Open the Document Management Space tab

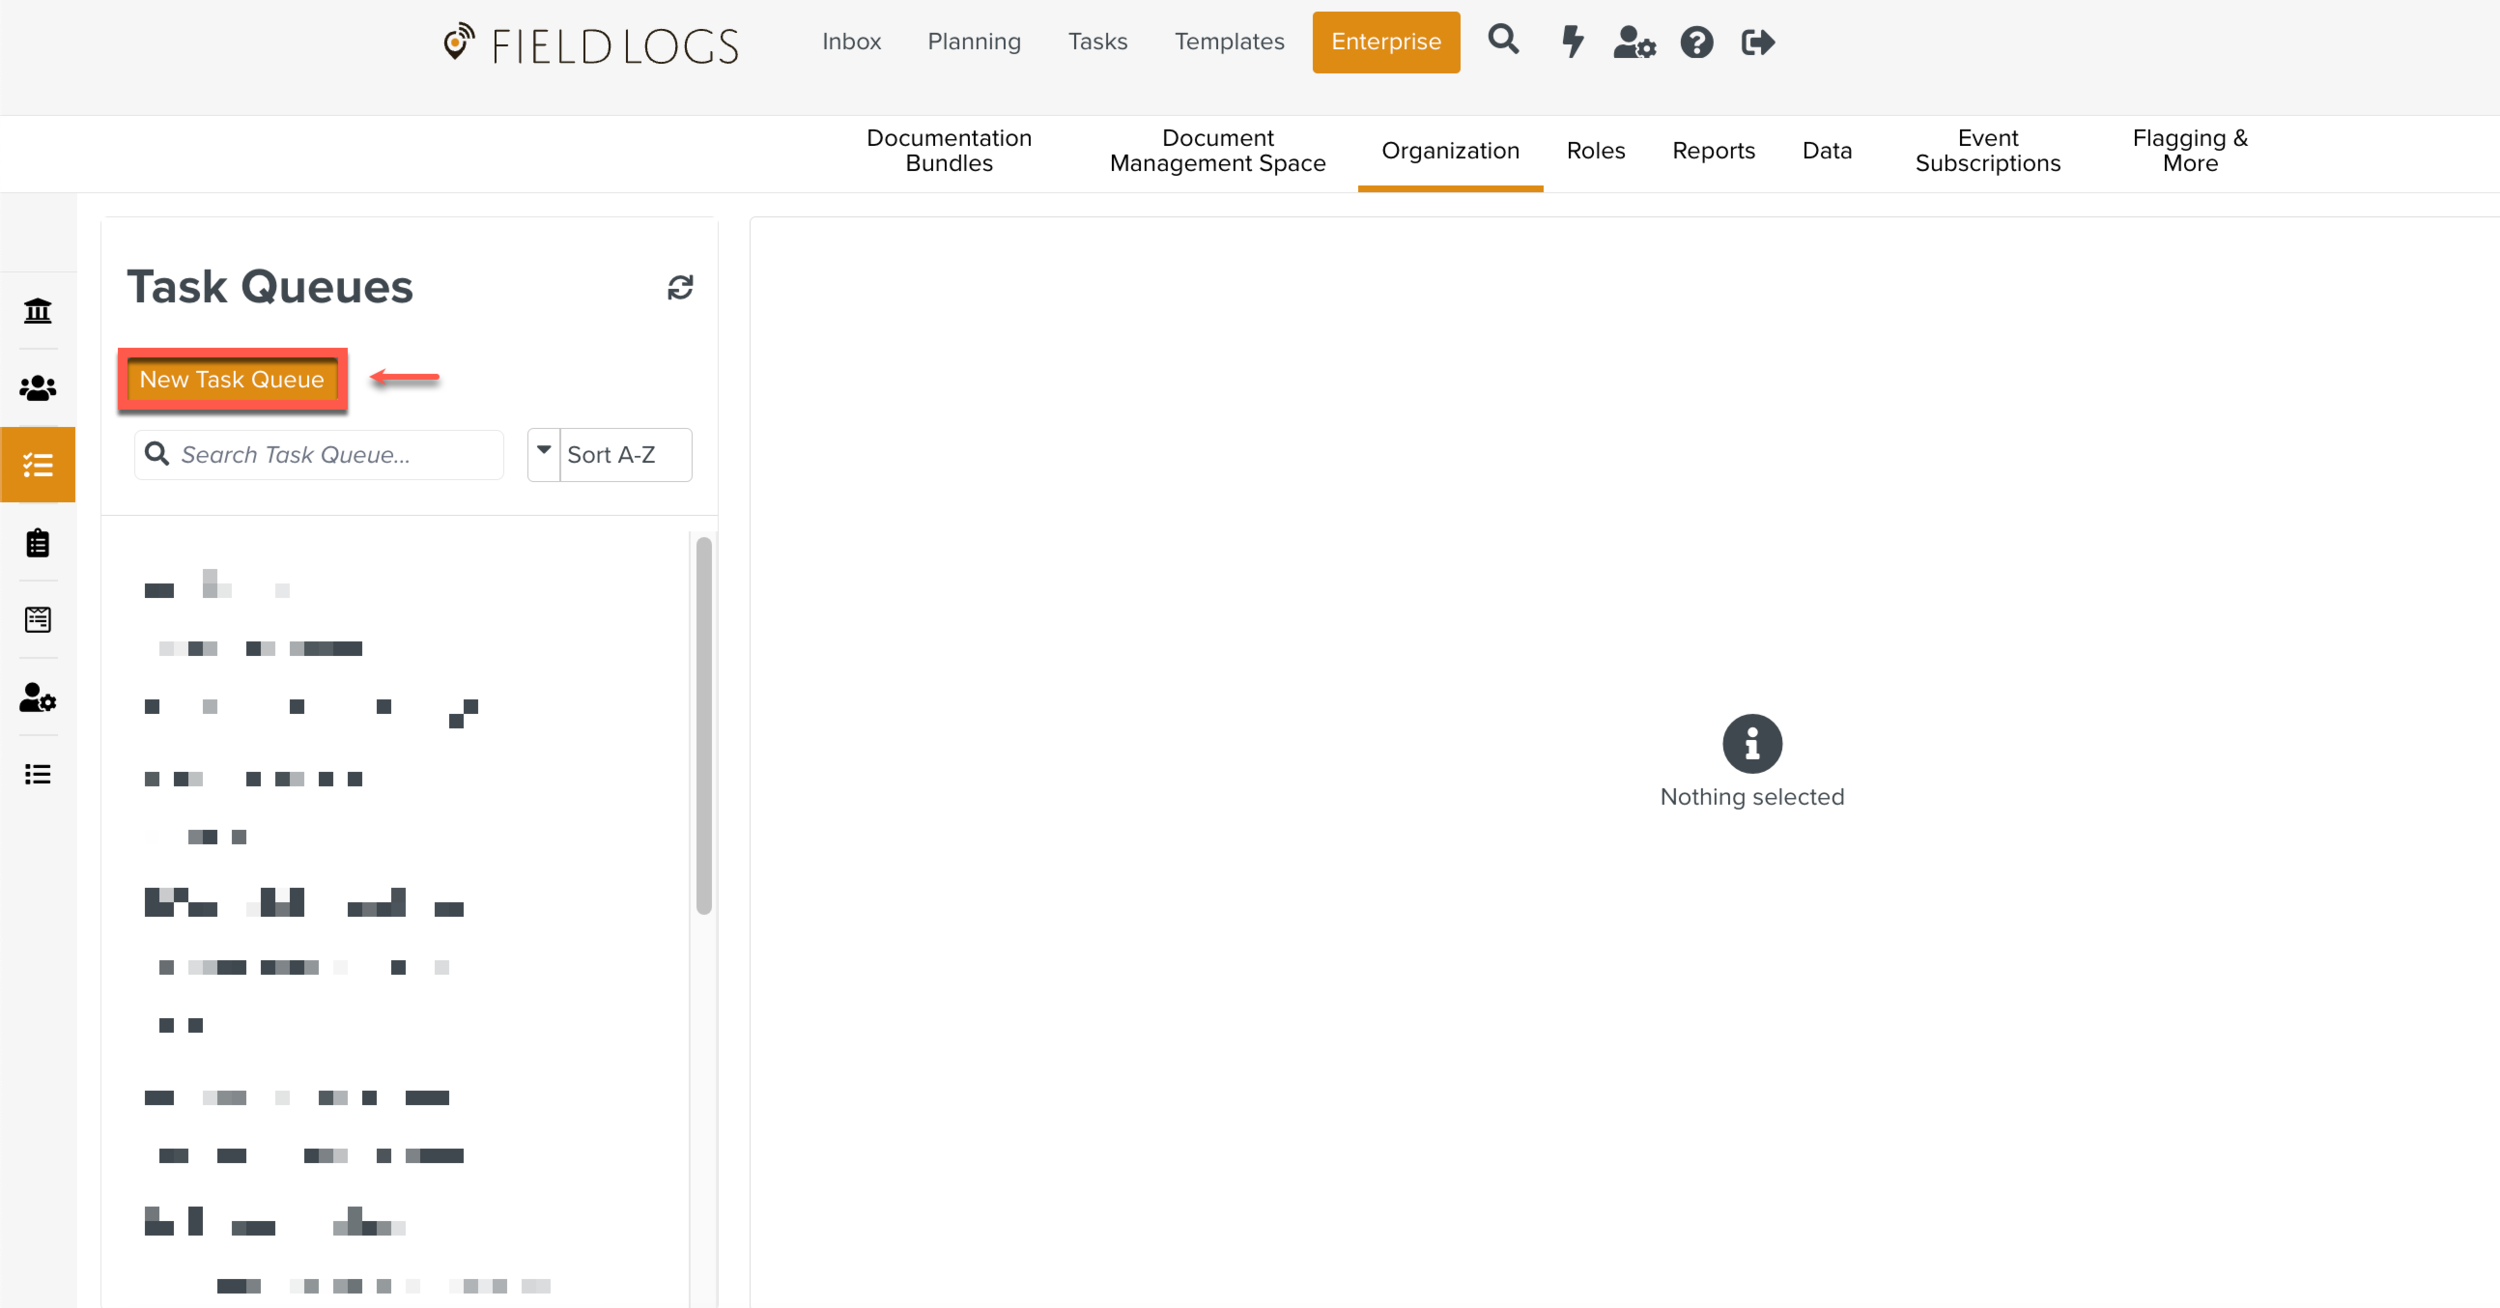[x=1217, y=151]
